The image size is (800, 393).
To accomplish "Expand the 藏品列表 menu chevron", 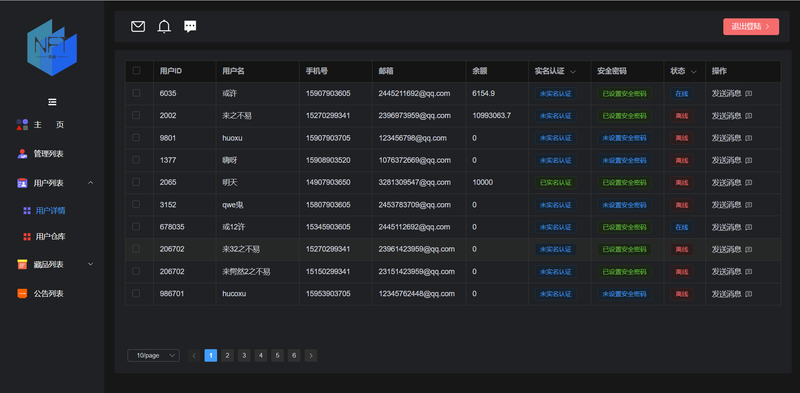I will click(91, 264).
